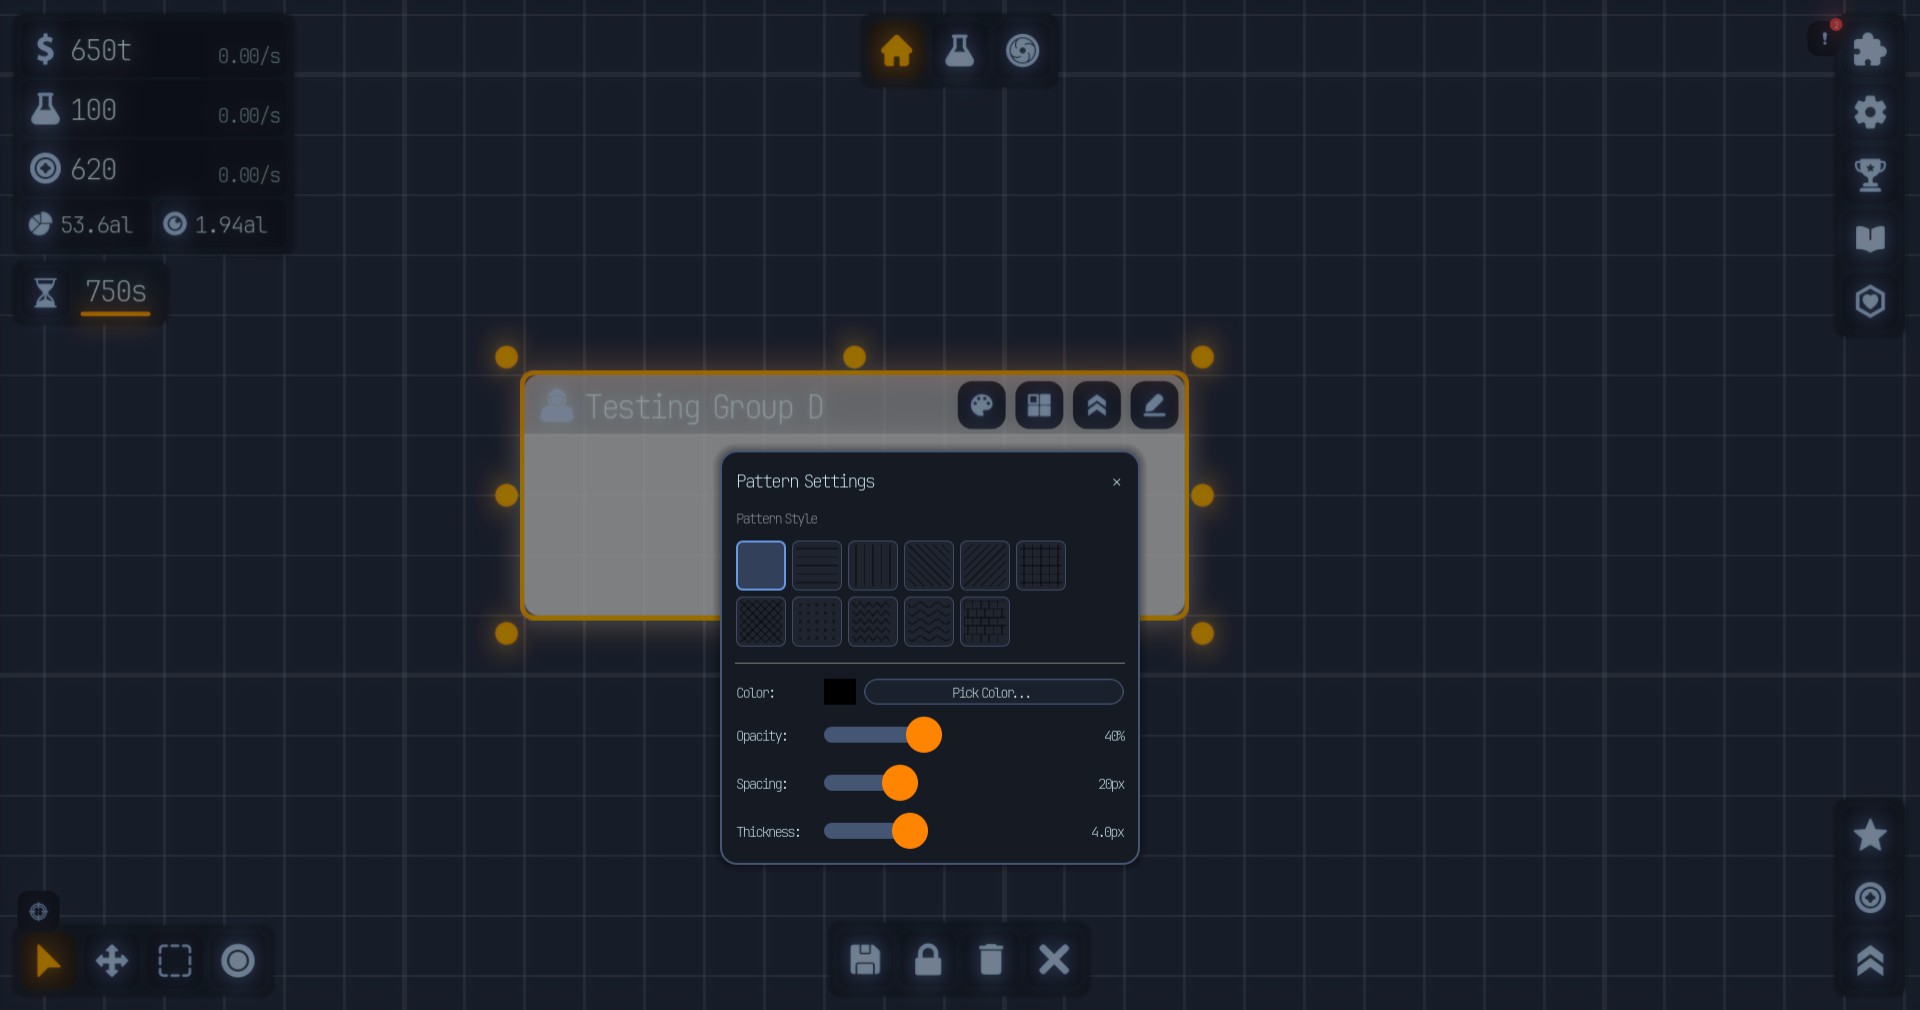Image resolution: width=1920 pixels, height=1010 pixels.
Task: Open the puzzle piece mods panel
Action: (1871, 49)
